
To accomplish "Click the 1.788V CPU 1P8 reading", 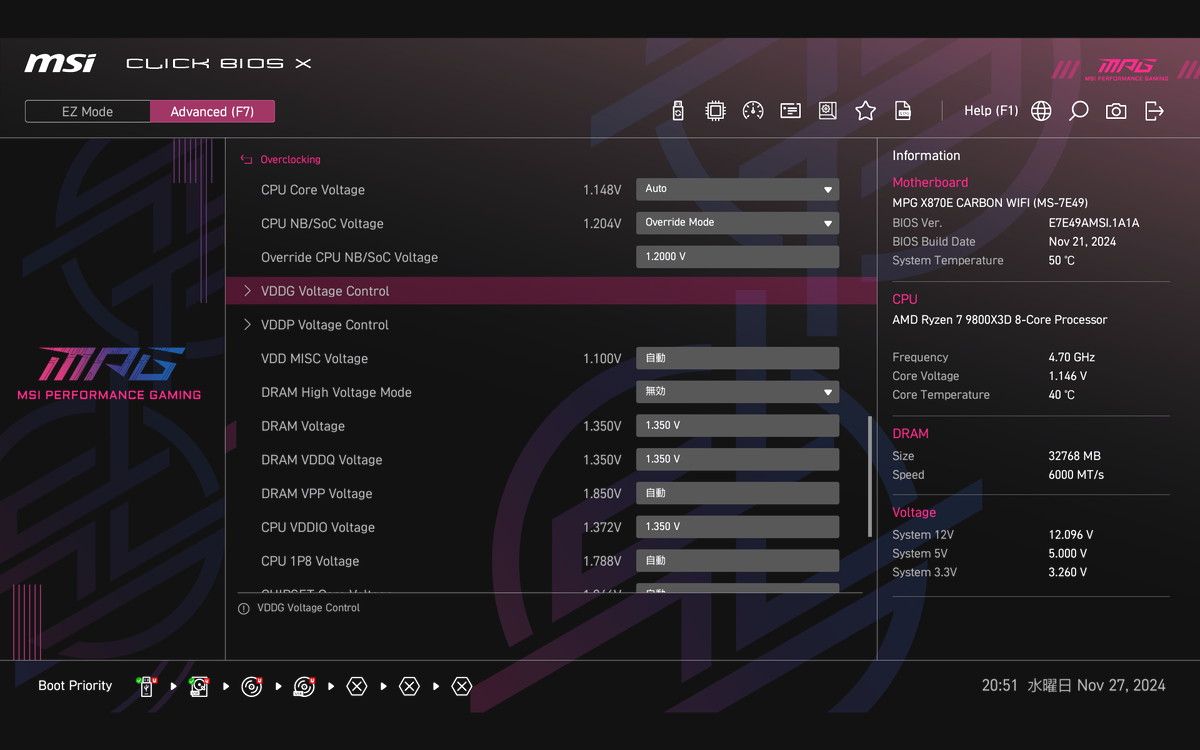I will [602, 562].
